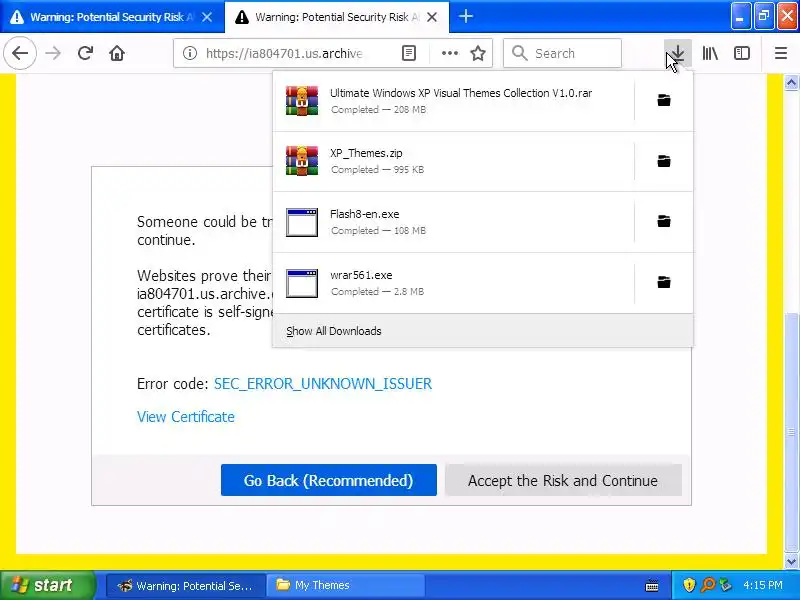Click the Back navigation arrow
Image resolution: width=800 pixels, height=600 pixels.
pyautogui.click(x=20, y=53)
